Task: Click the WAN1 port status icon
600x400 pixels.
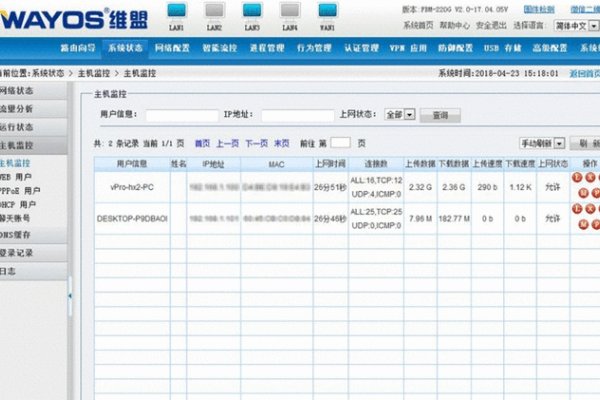Action: click(x=327, y=10)
